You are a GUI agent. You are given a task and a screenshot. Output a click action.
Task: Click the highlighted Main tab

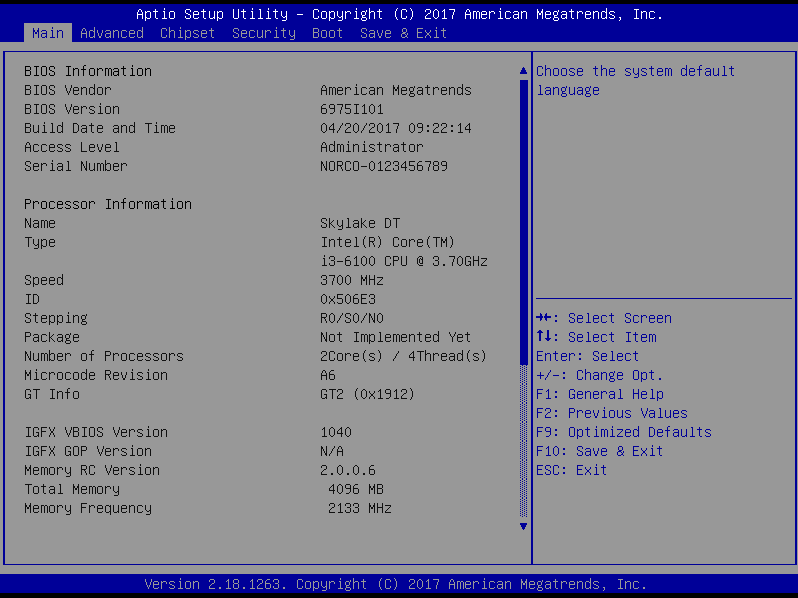point(47,33)
